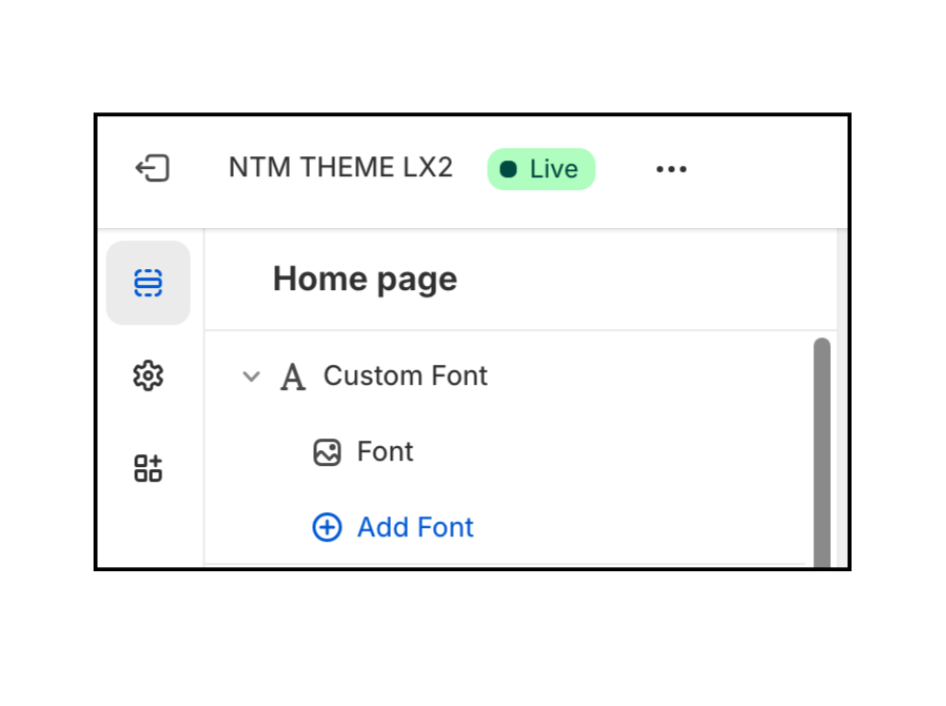Click the letter A icon beside Custom Font

coord(292,377)
